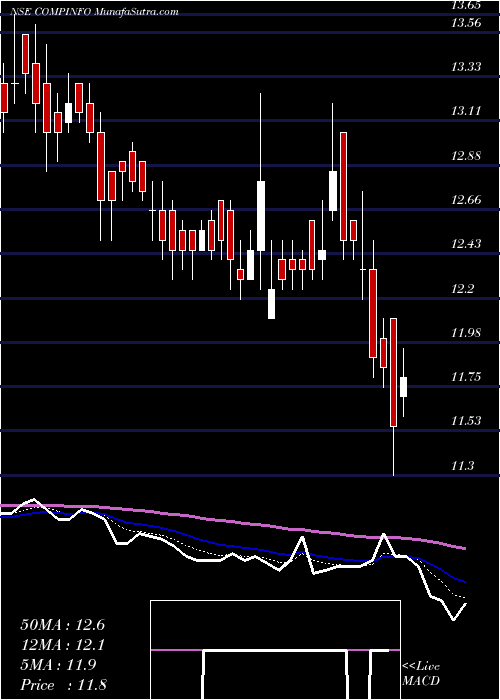Click the white candlestick body below the 12.2 line
The height and width of the screenshot is (700, 500).
[x=271, y=304]
